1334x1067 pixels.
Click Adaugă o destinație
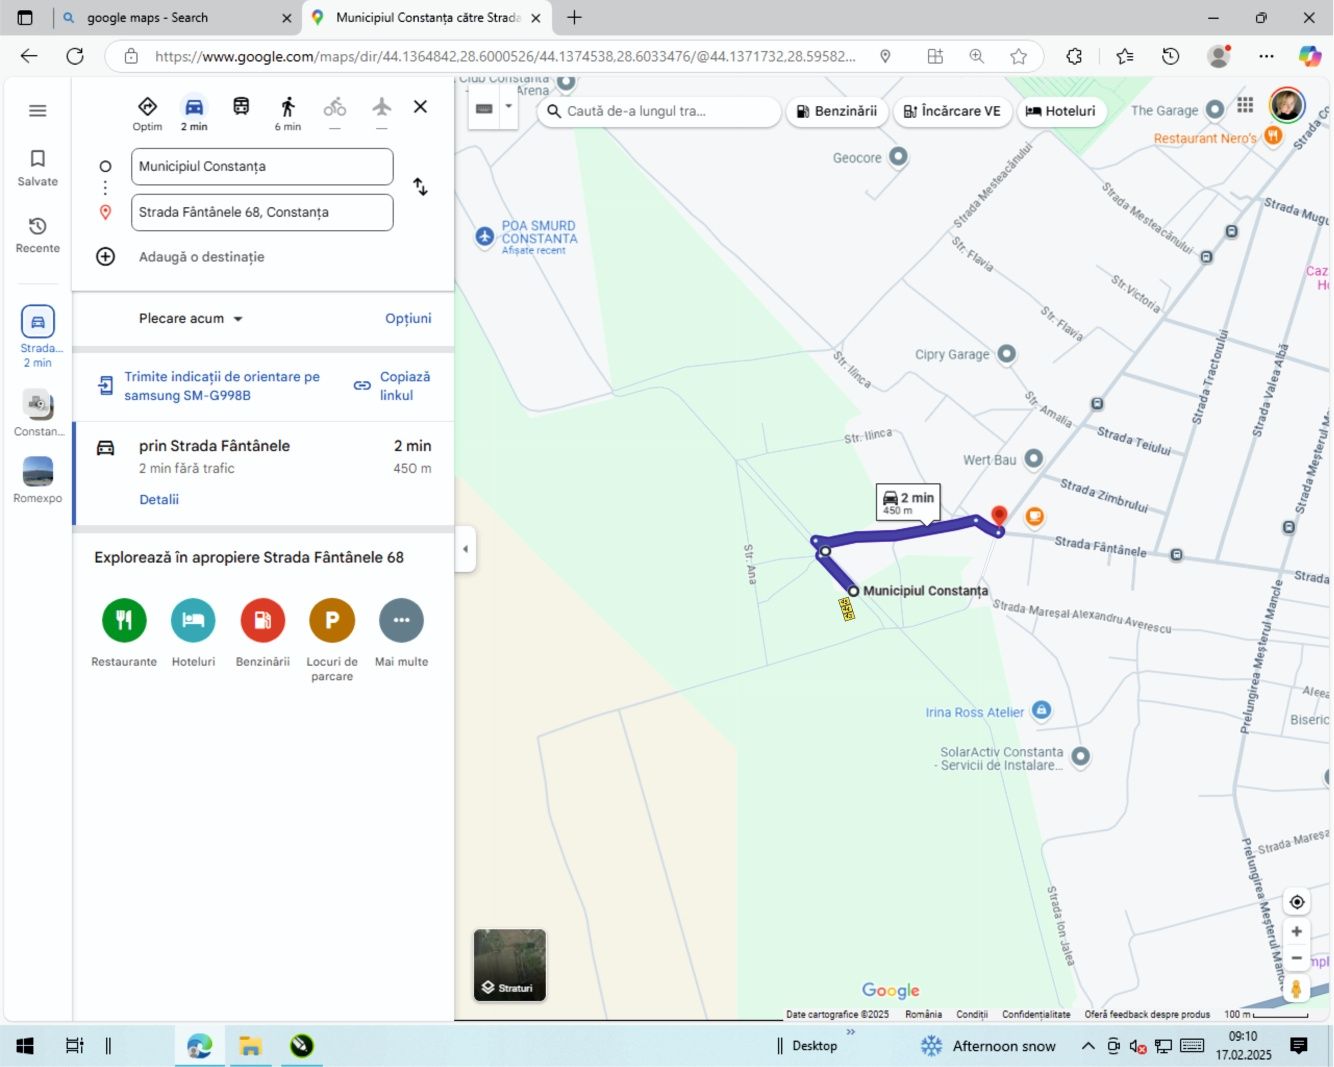[201, 257]
